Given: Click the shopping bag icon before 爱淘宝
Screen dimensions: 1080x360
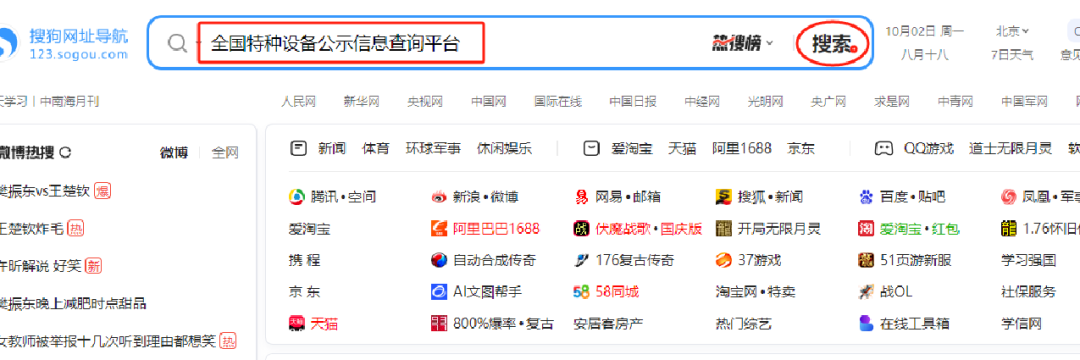Looking at the screenshot, I should point(590,148).
